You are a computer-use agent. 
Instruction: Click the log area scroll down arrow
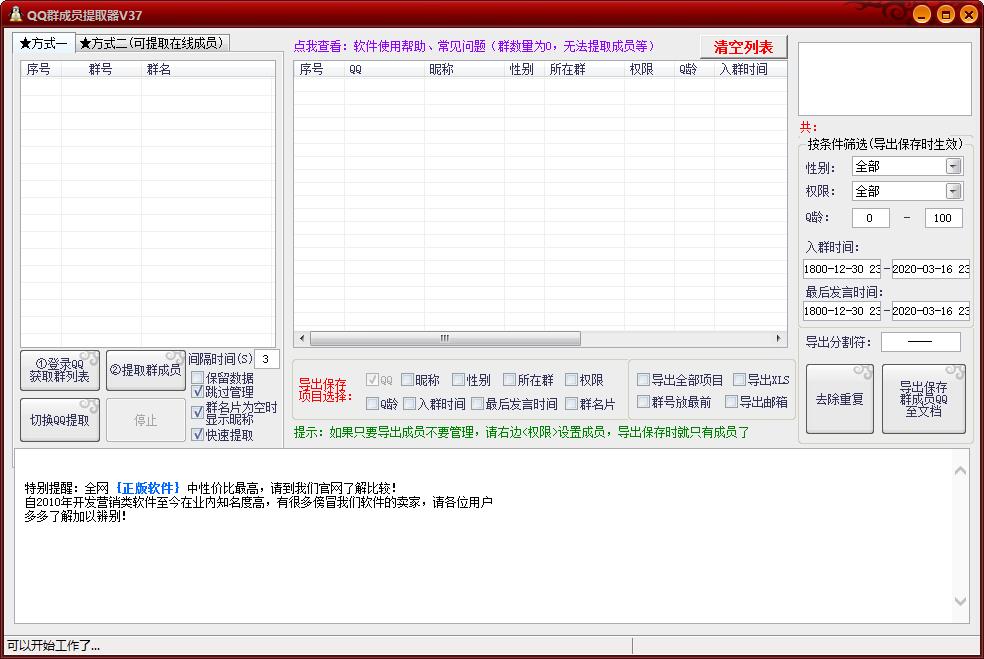click(x=960, y=601)
